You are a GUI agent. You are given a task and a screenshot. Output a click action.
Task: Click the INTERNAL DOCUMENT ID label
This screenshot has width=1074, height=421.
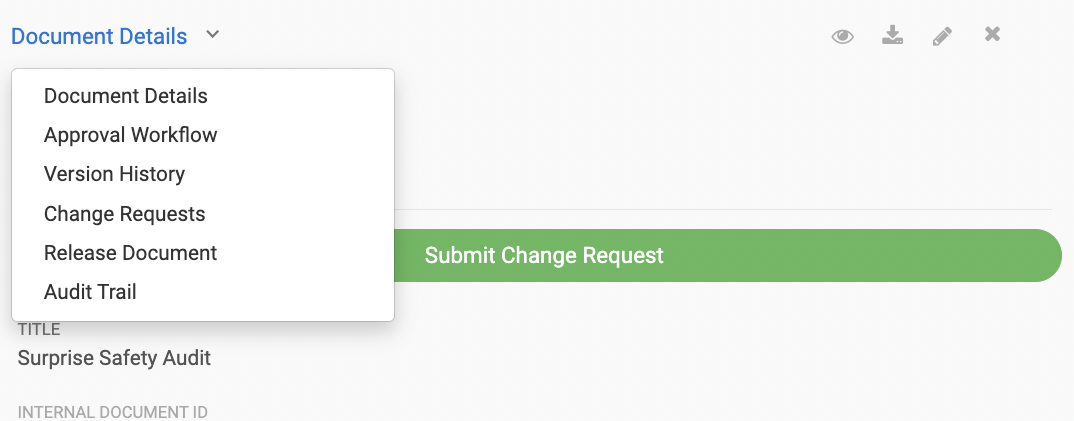[112, 412]
